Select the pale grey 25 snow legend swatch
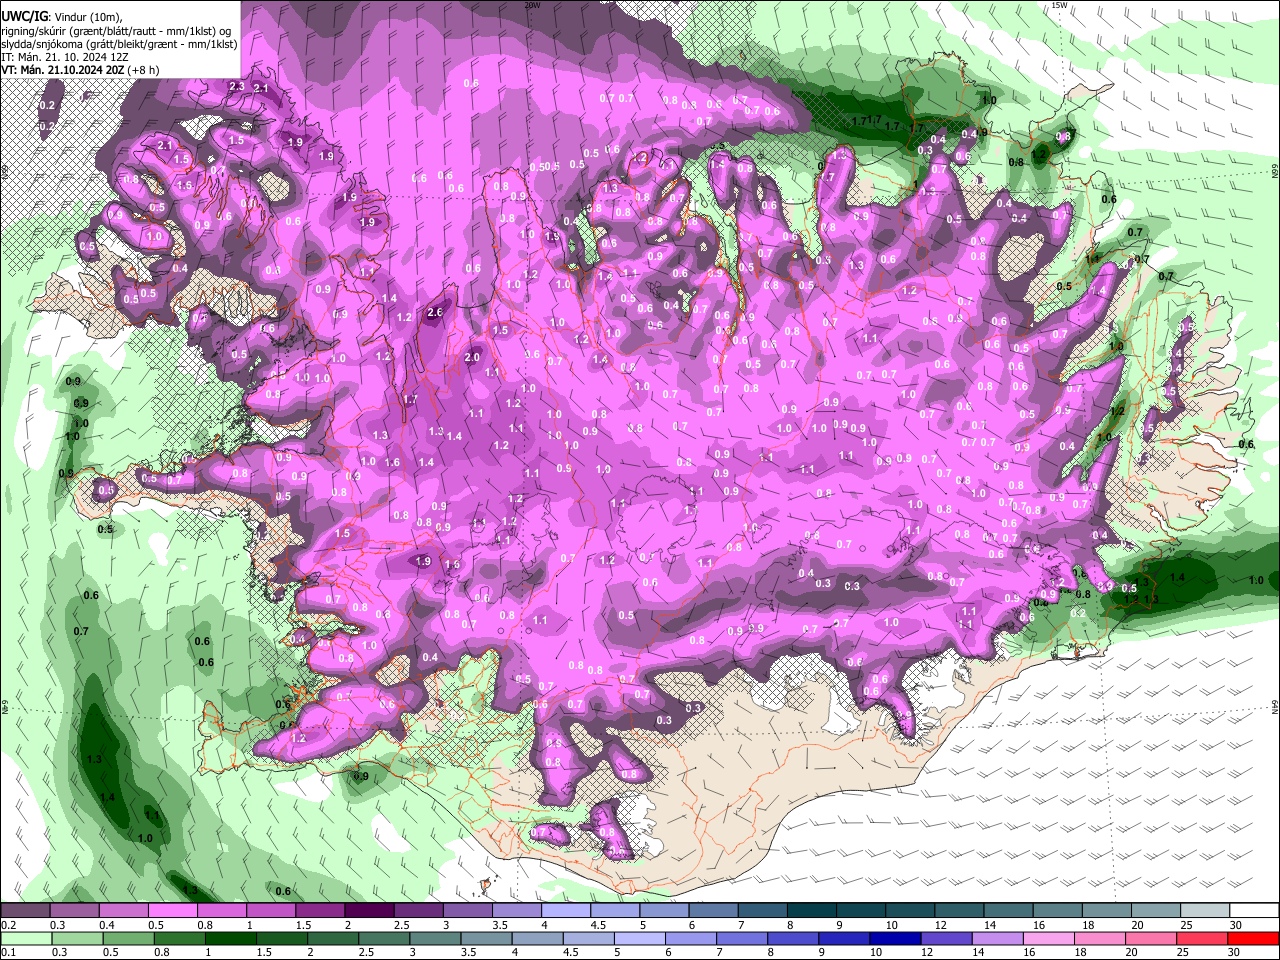Viewport: 1280px width, 960px height. [x=1205, y=911]
